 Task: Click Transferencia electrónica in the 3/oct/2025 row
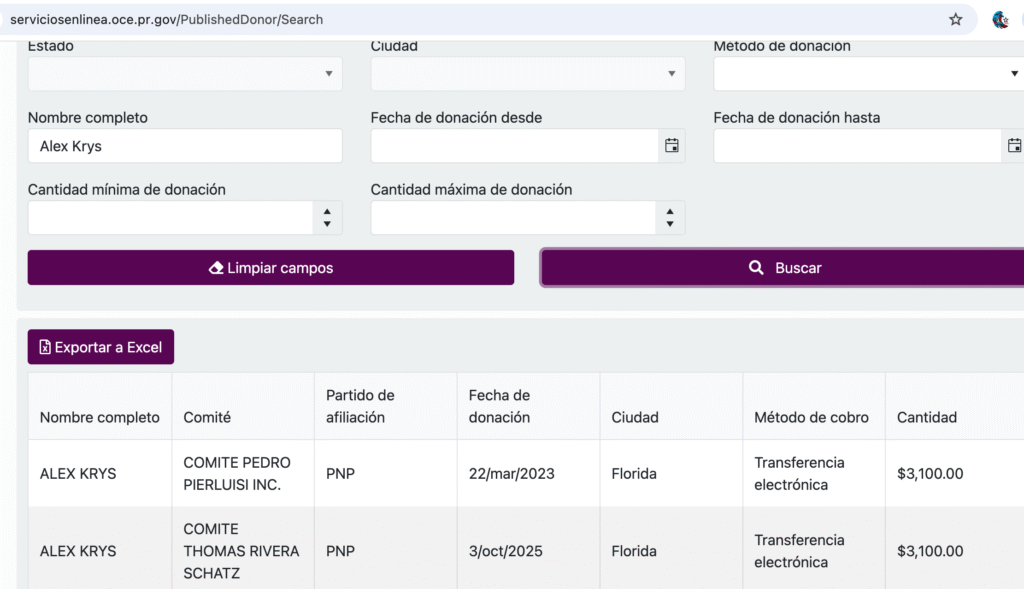[x=799, y=551]
